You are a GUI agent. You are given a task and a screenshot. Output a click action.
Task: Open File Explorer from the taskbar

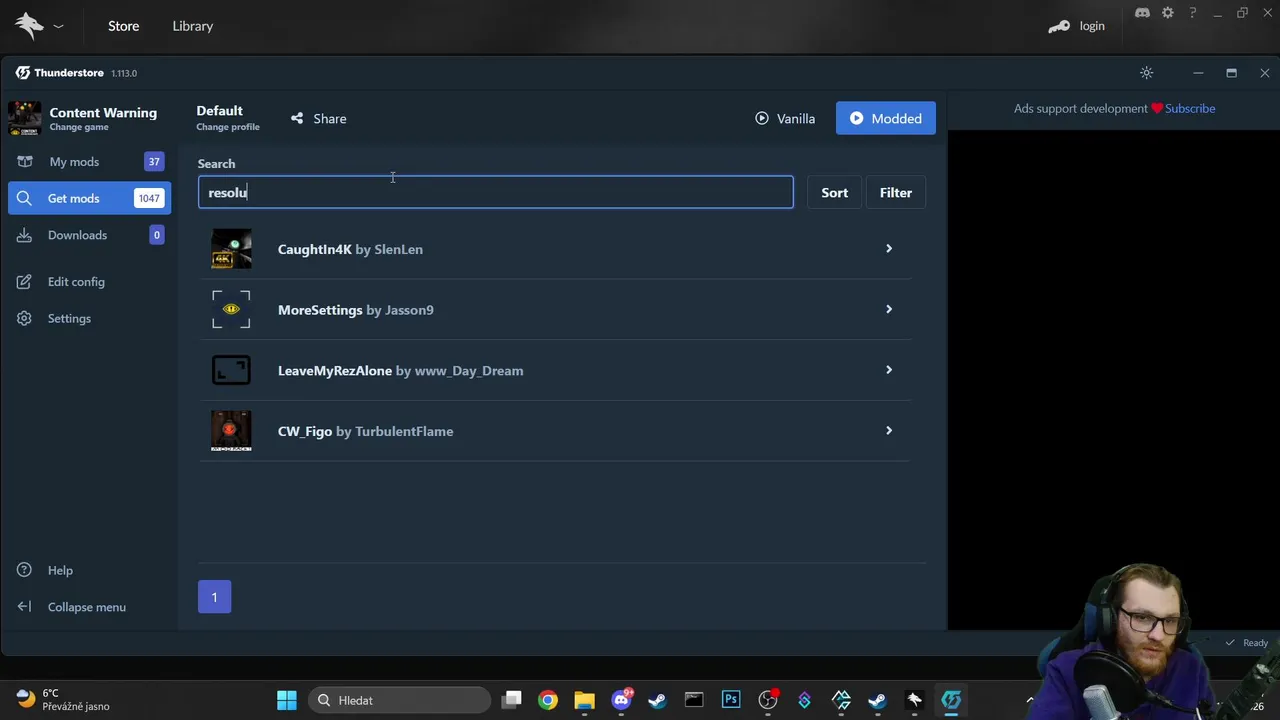[584, 700]
